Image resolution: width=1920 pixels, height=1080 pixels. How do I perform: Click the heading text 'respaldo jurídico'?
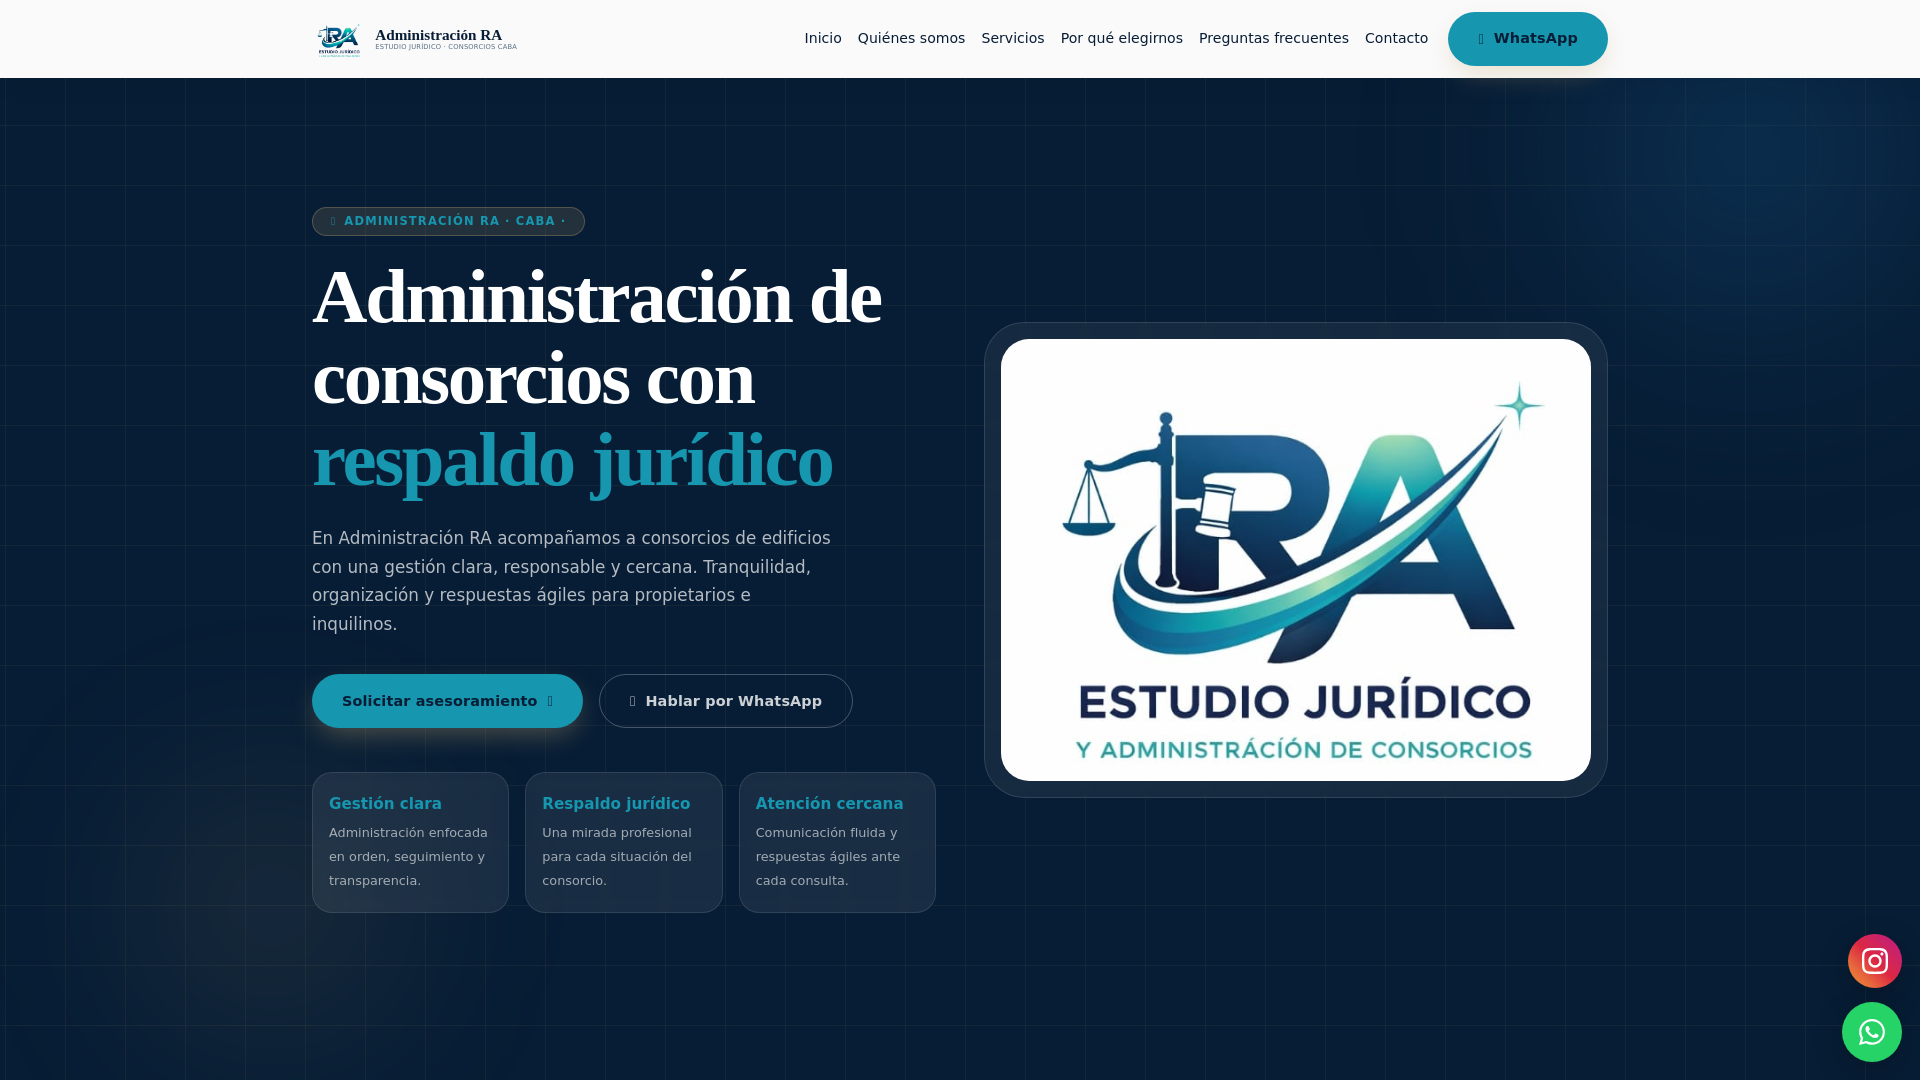point(572,461)
